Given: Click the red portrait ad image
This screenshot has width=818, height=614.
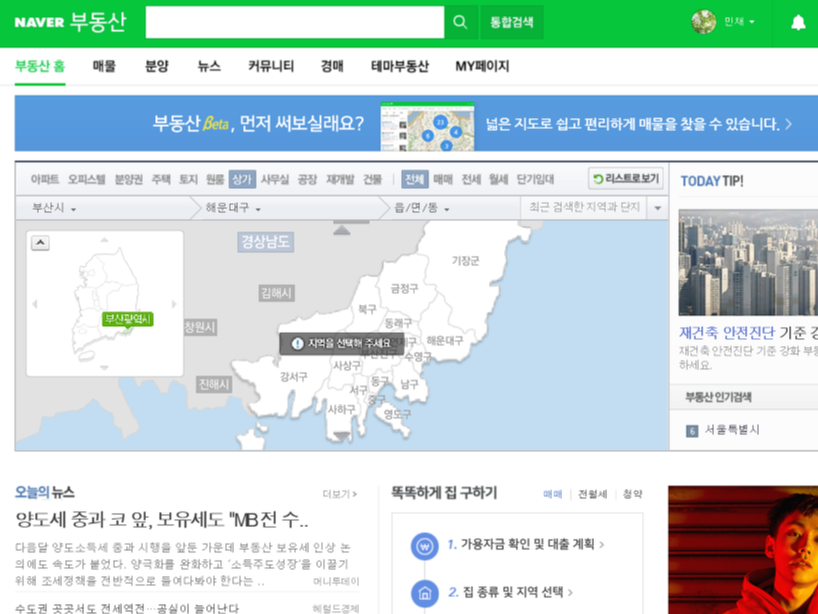Looking at the screenshot, I should (x=743, y=550).
